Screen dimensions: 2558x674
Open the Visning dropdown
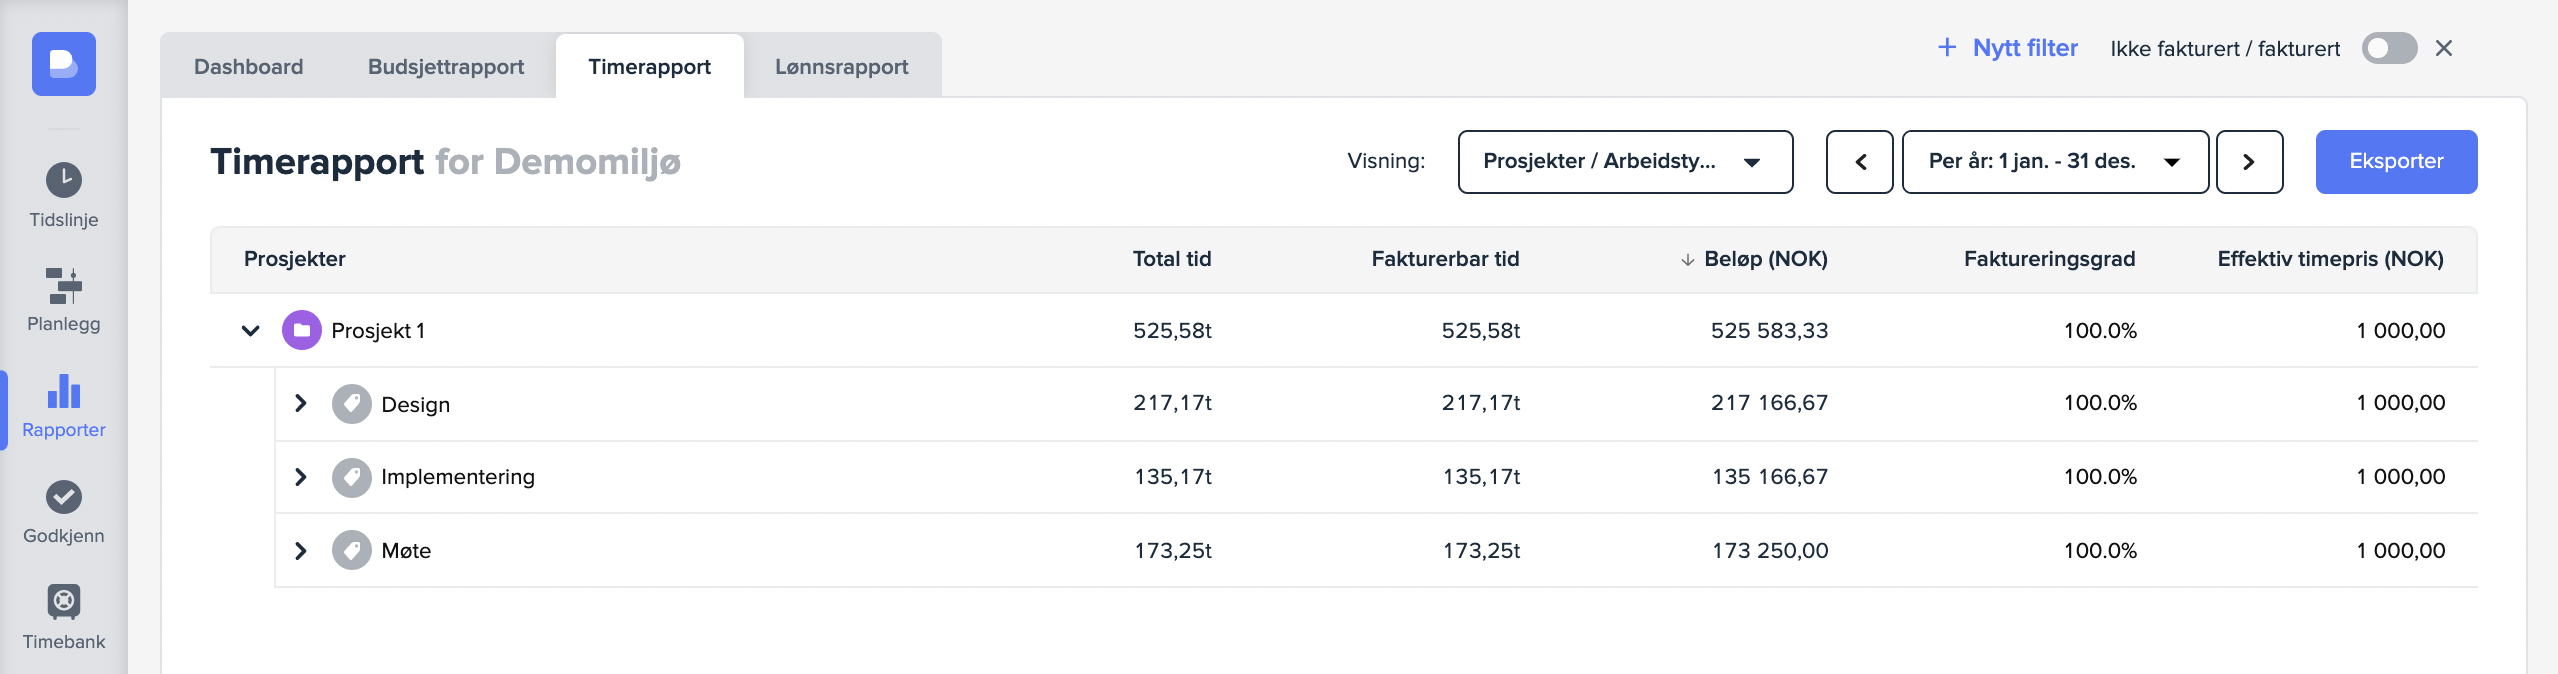point(1625,162)
